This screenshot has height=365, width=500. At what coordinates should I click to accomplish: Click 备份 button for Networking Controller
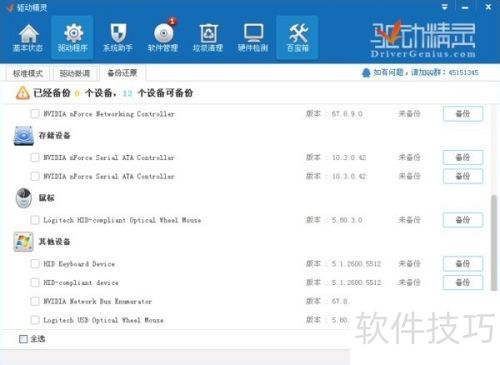pyautogui.click(x=463, y=114)
